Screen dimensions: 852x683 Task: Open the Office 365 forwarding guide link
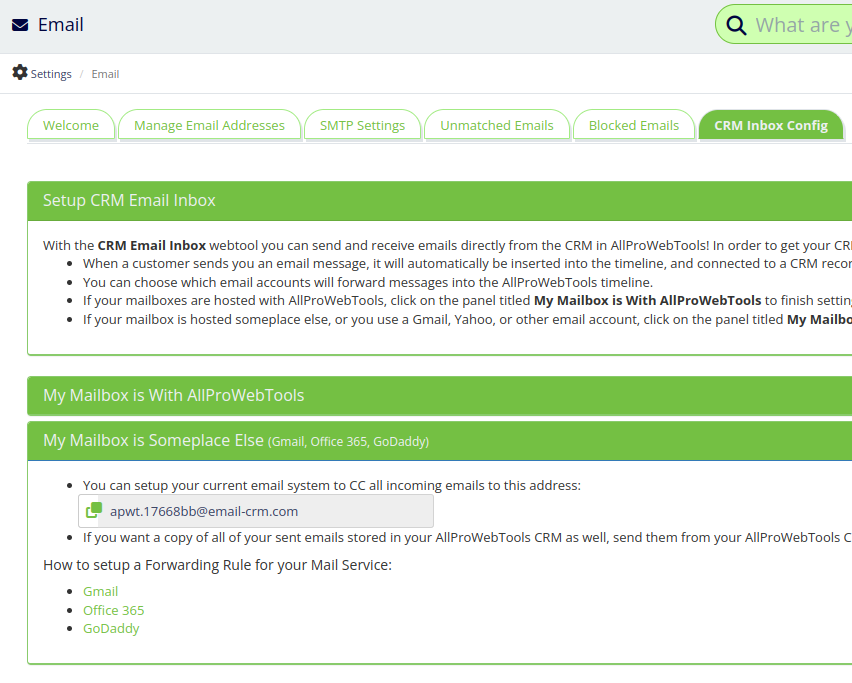[114, 610]
